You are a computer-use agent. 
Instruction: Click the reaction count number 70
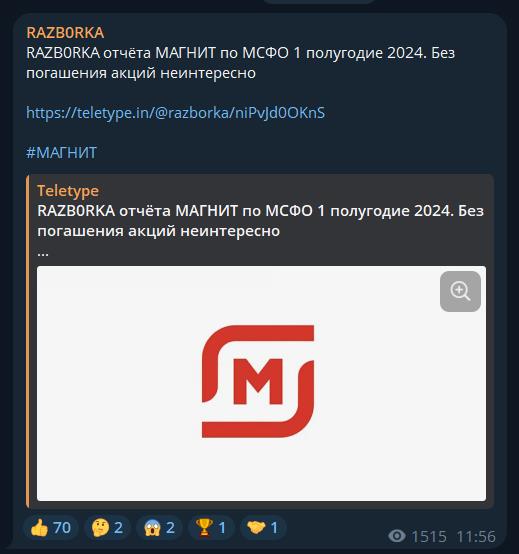coord(62,528)
